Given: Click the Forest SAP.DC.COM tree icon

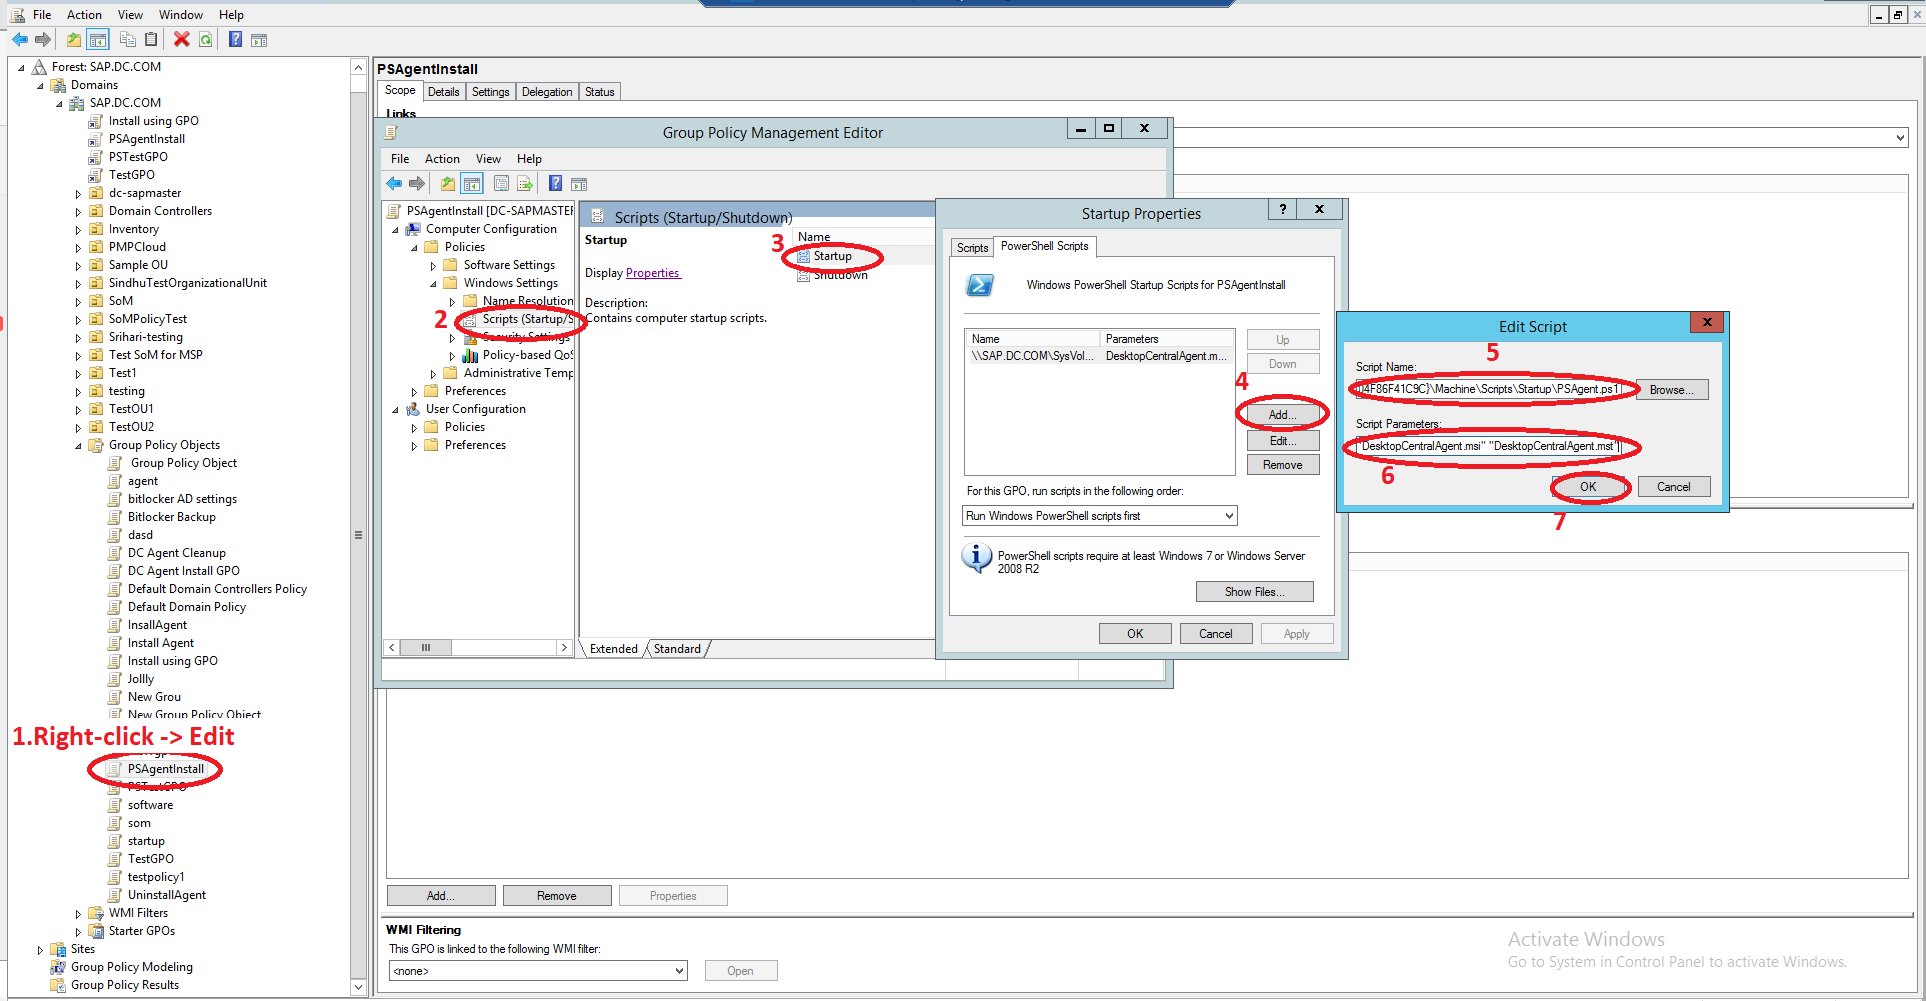Looking at the screenshot, I should pos(39,67).
